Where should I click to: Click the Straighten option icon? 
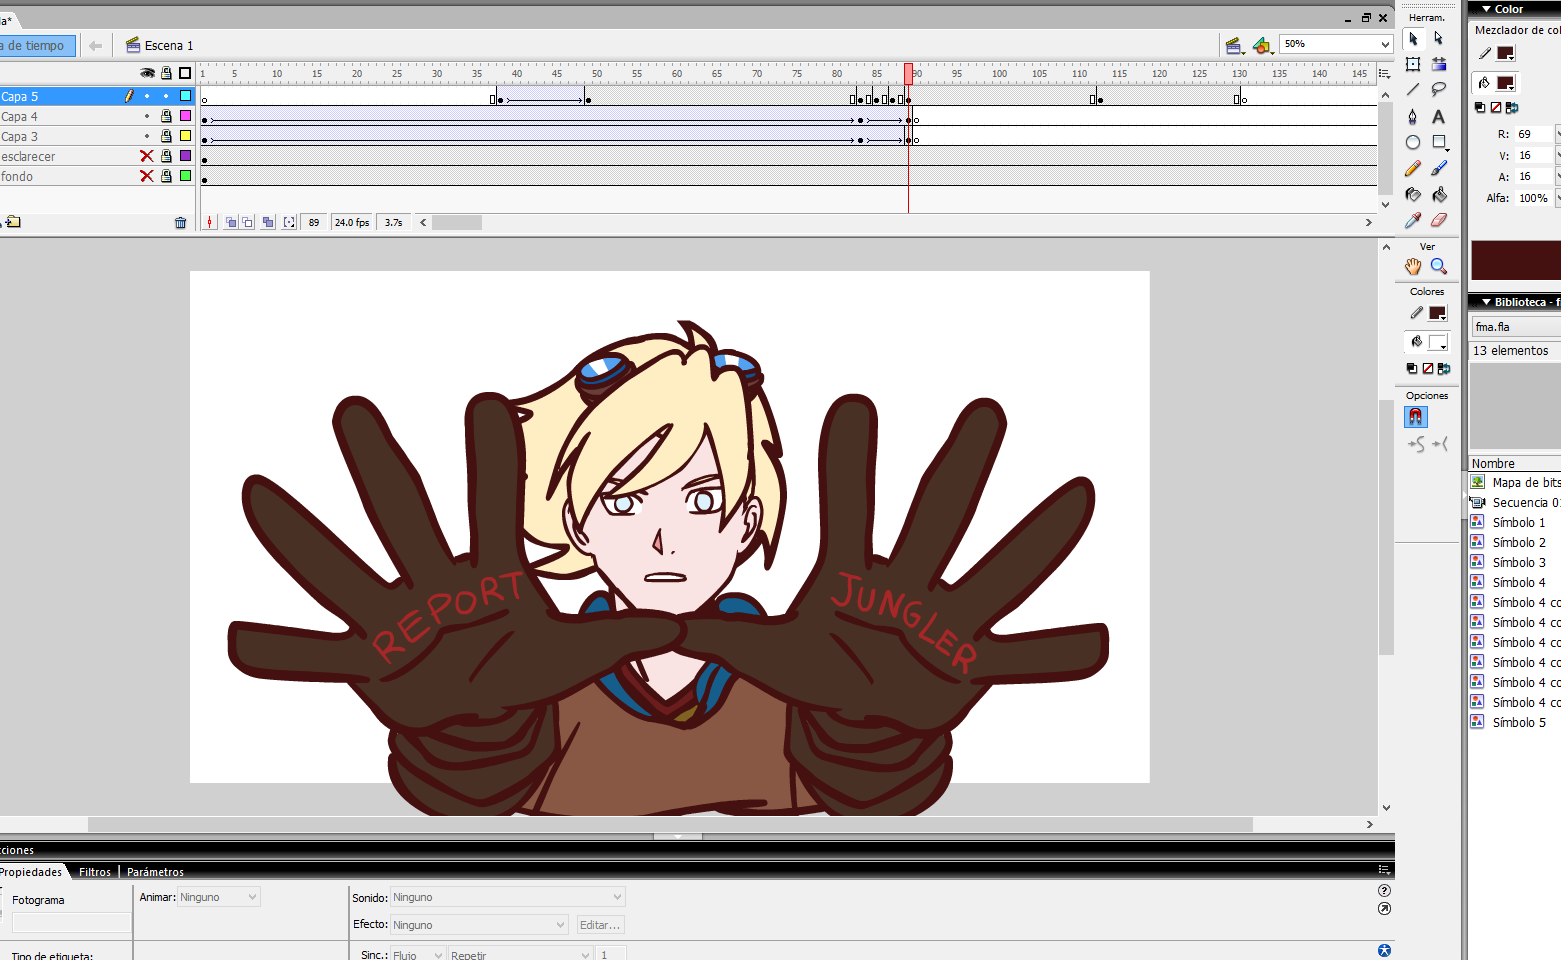1440,444
